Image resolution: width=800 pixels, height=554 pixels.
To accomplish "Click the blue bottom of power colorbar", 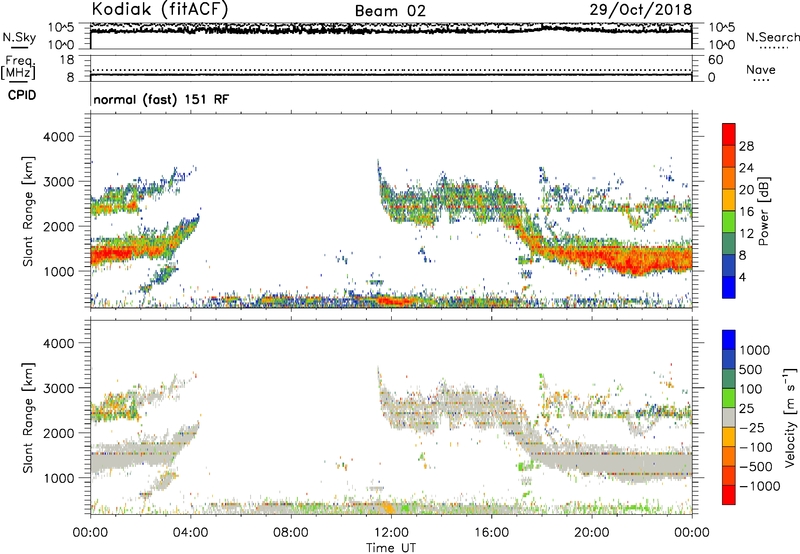I will click(x=729, y=287).
